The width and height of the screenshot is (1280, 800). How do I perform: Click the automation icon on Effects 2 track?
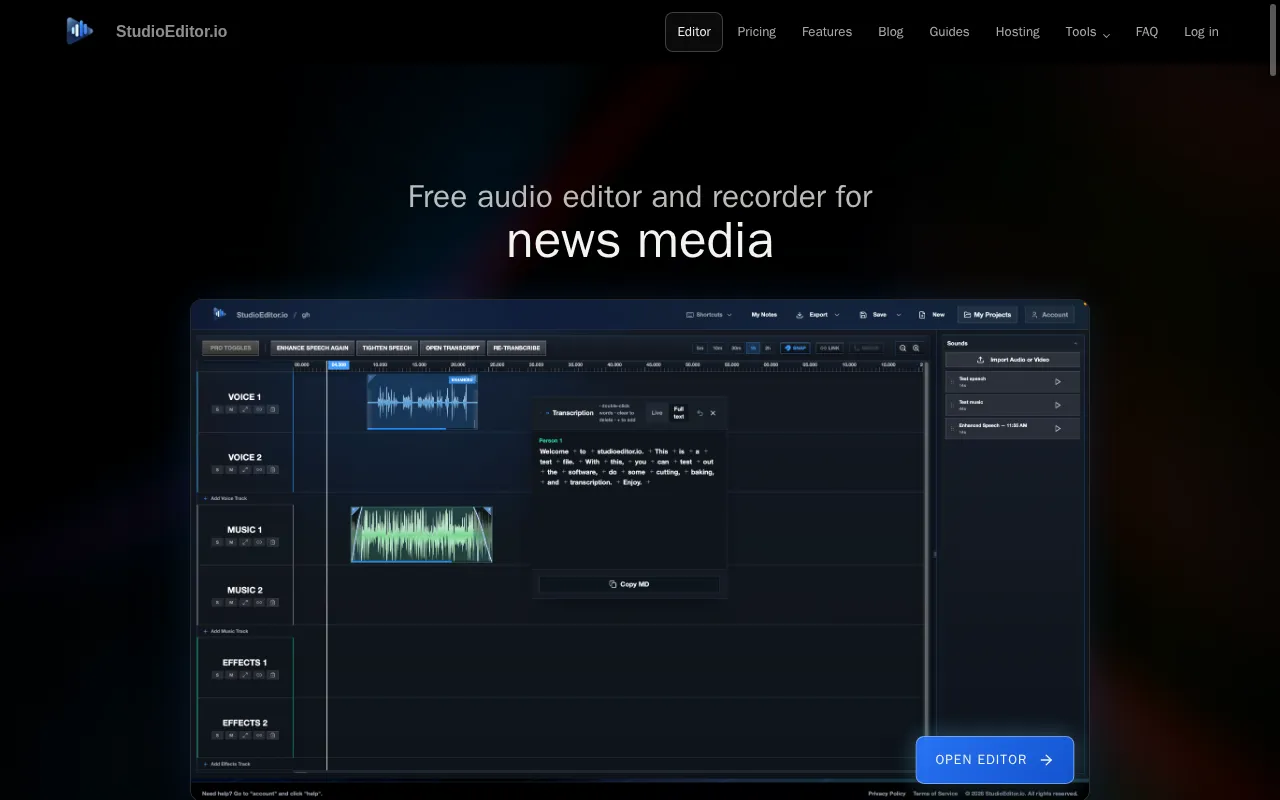point(245,735)
